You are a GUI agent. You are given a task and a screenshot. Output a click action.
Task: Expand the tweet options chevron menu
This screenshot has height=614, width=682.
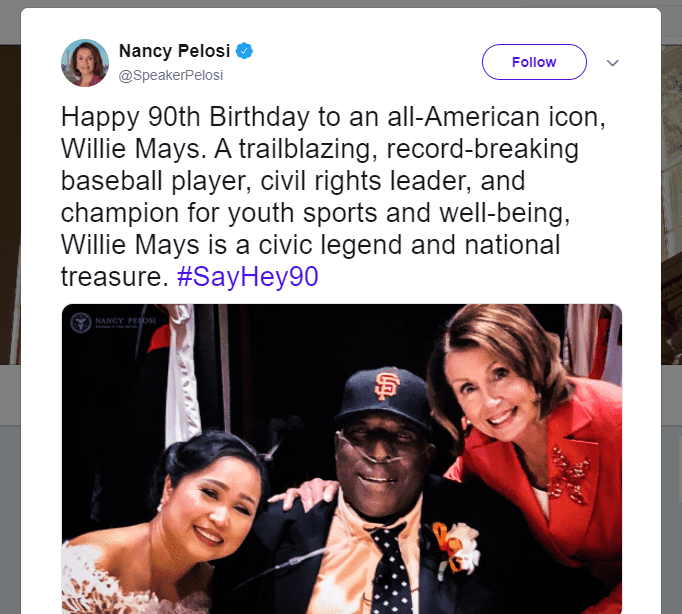tap(613, 62)
